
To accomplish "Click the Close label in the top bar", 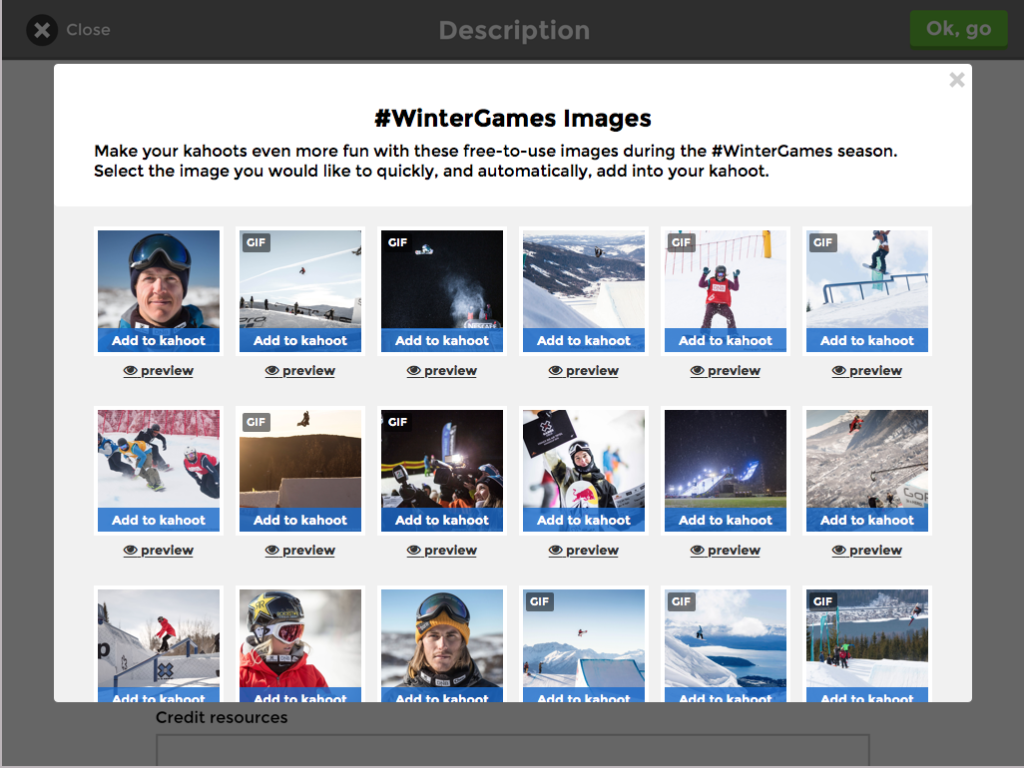I will [88, 29].
